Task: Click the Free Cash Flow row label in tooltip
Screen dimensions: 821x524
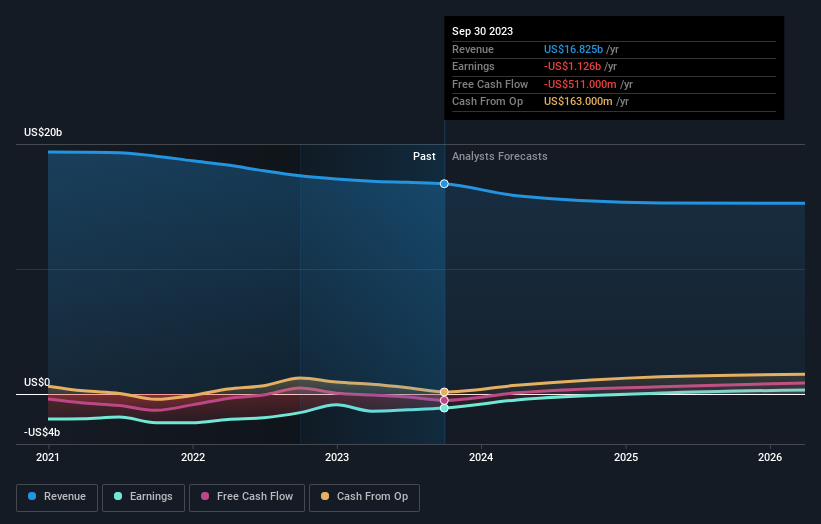Action: (490, 84)
